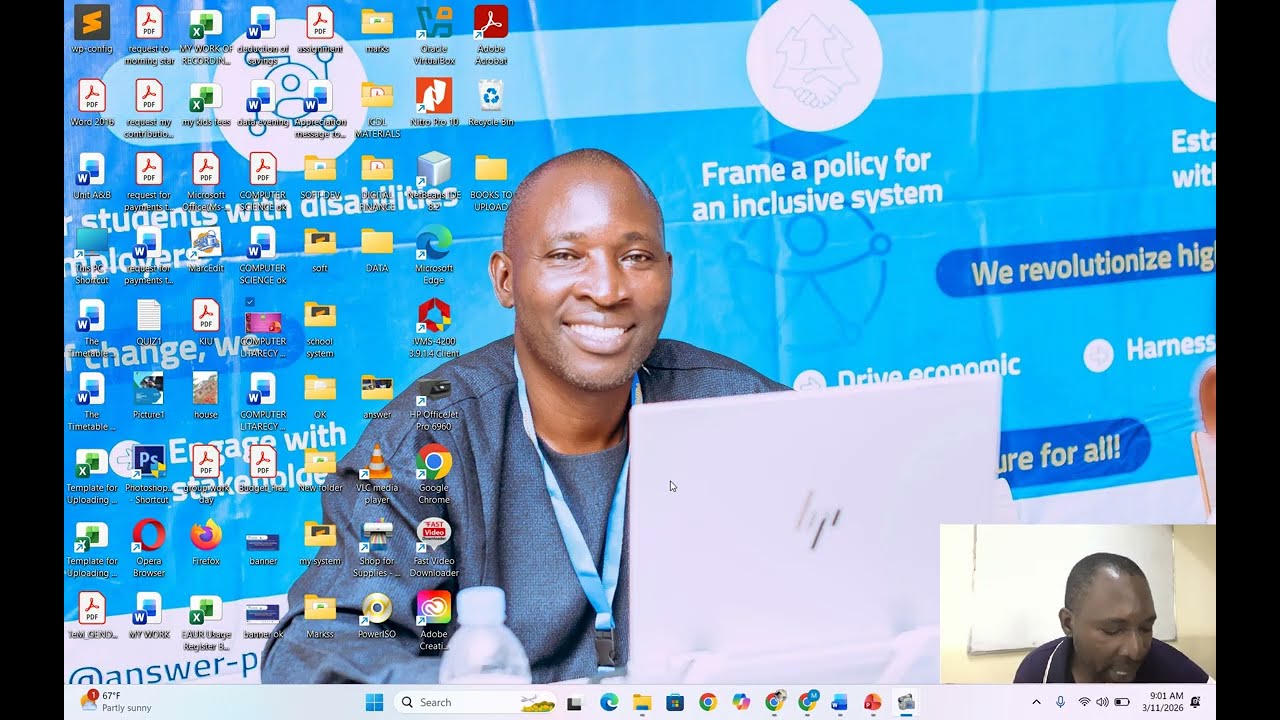This screenshot has height=720, width=1280.
Task: Select the ICDL MATERIALS folder
Action: click(x=377, y=108)
